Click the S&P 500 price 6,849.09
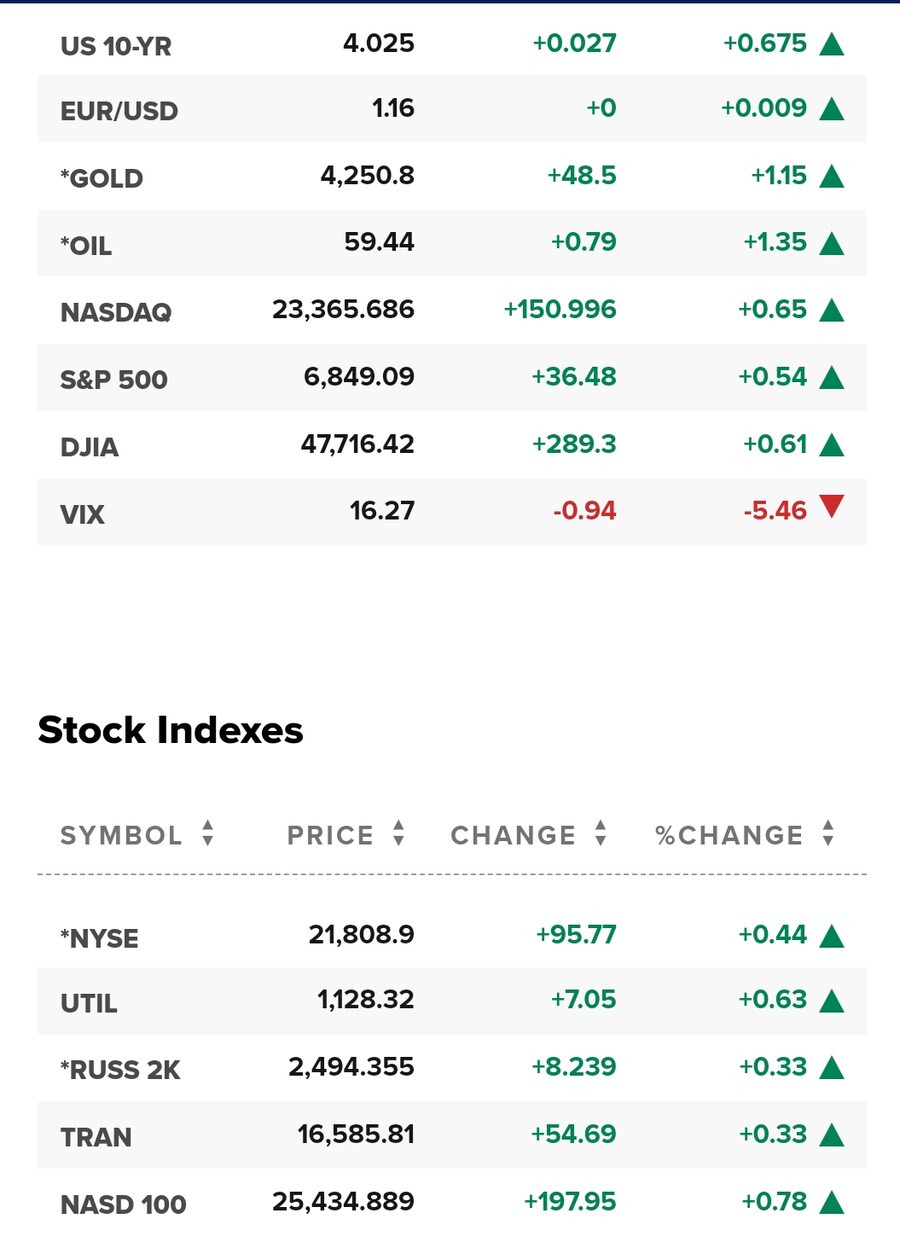The width and height of the screenshot is (900, 1242). [x=359, y=377]
